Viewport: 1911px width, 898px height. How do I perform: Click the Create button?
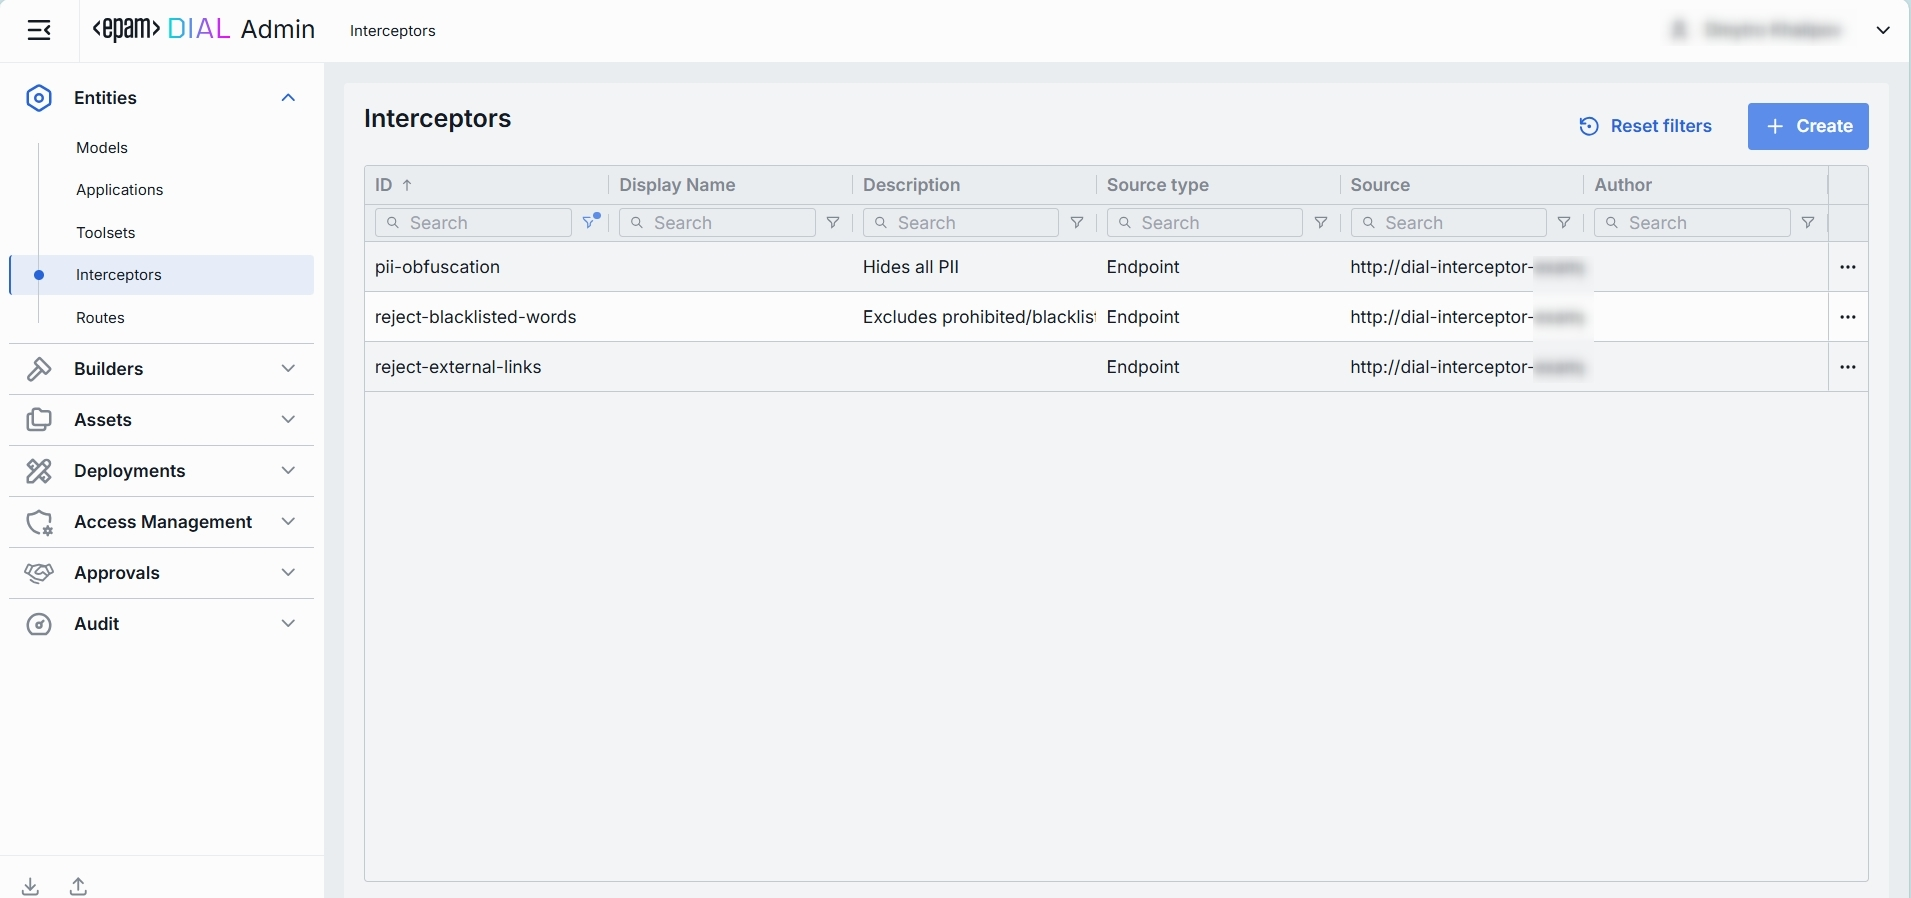1808,127
